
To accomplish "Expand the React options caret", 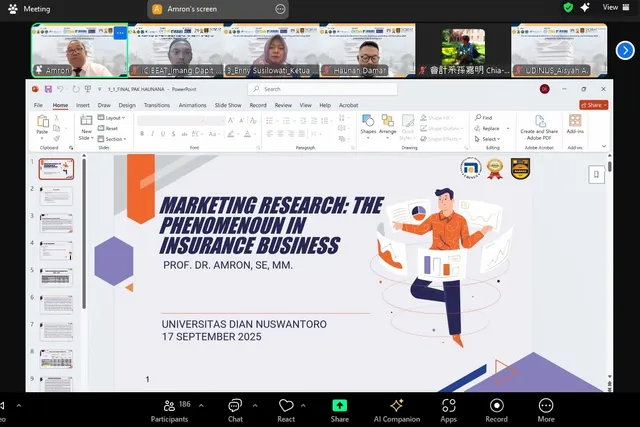I will (303, 405).
